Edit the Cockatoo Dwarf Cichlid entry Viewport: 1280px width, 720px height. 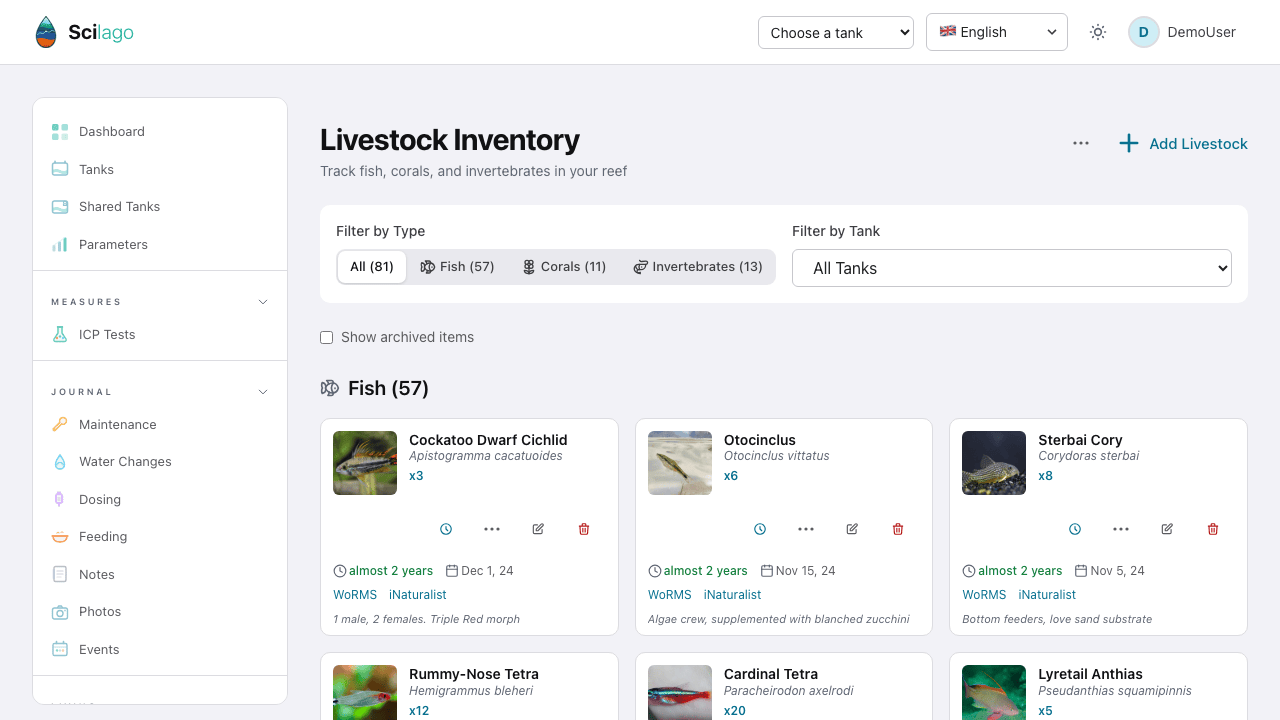(538, 529)
